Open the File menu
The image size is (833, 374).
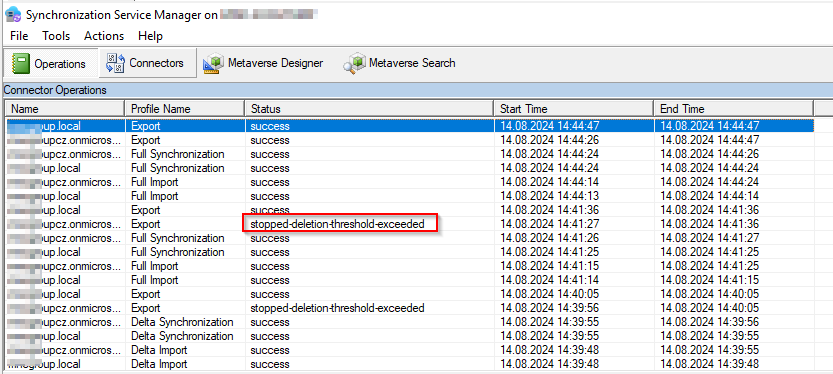coord(19,36)
